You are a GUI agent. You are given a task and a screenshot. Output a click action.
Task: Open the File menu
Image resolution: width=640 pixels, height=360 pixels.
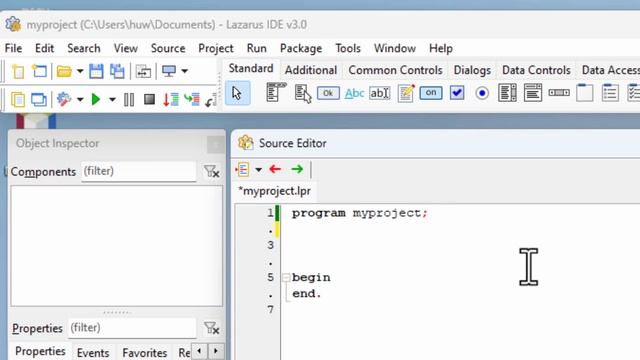[13, 48]
